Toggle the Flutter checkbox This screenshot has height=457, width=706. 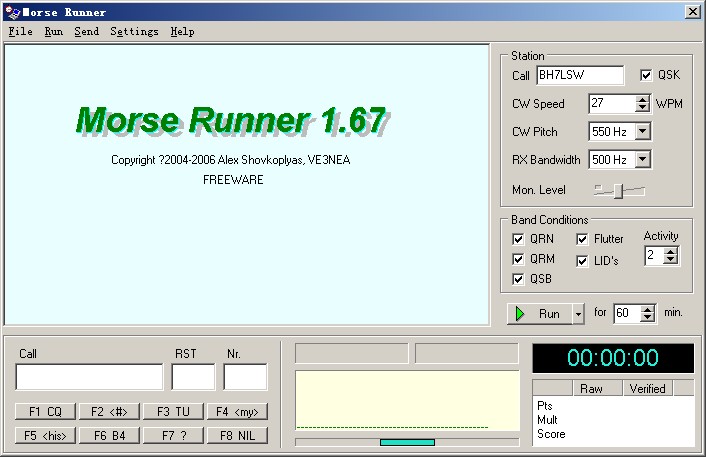(x=582, y=239)
